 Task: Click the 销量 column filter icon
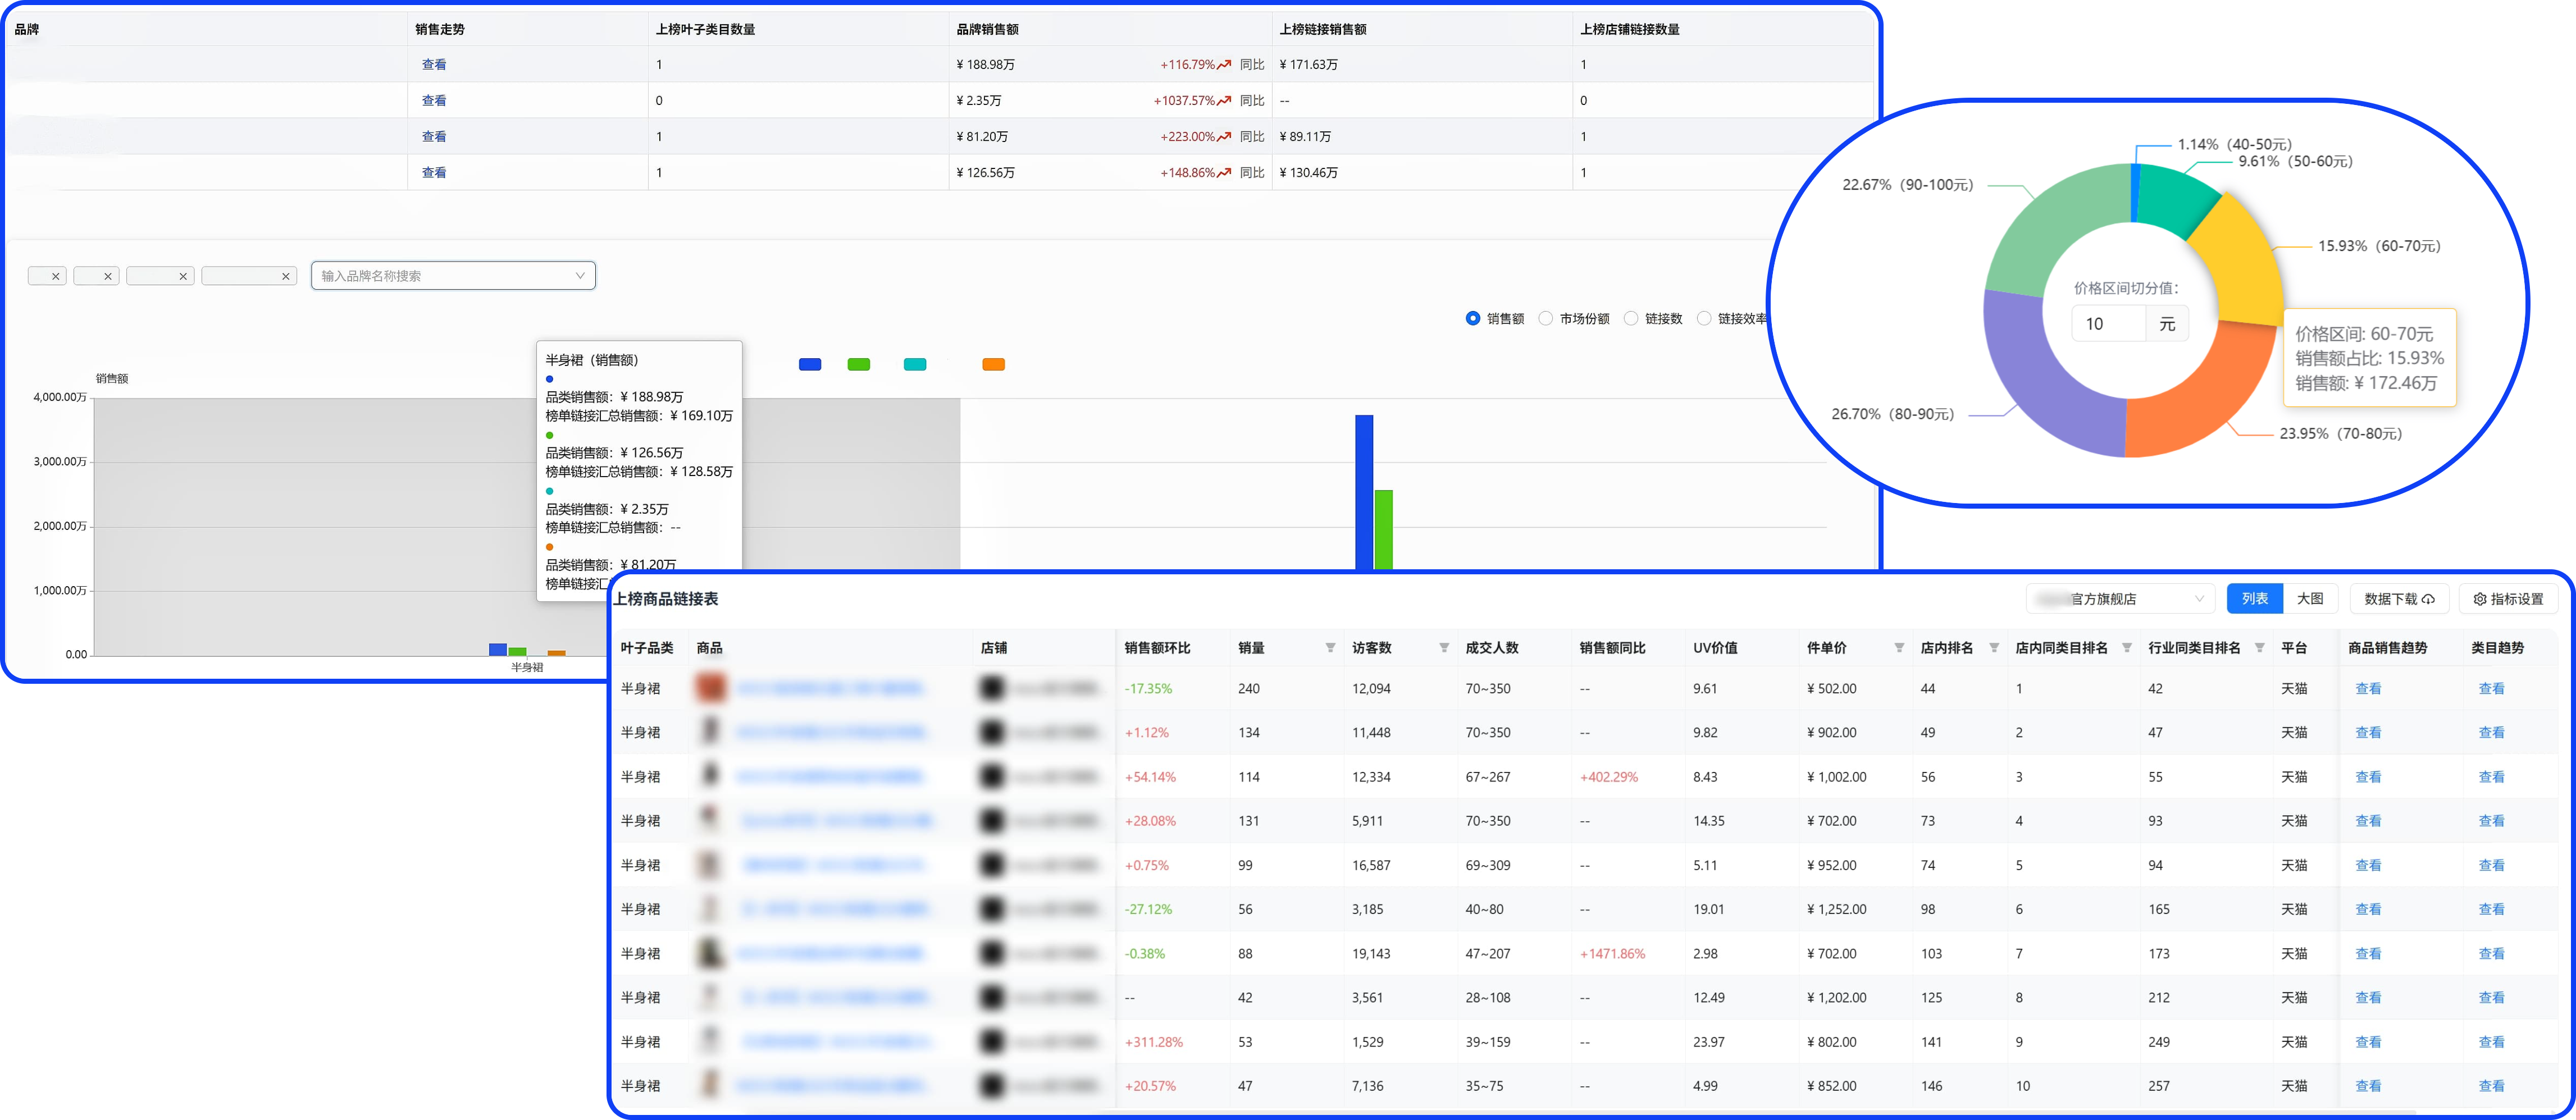1330,648
